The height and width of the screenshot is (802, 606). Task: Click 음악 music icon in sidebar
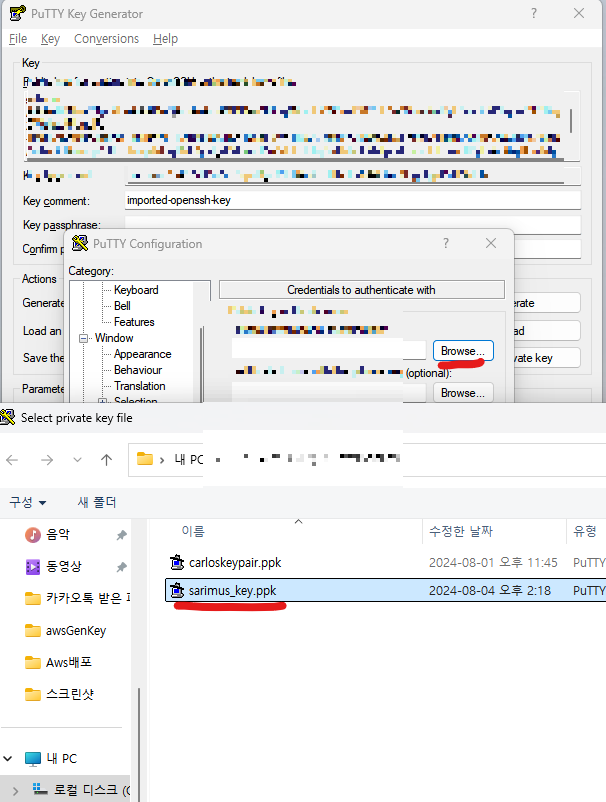[x=33, y=534]
